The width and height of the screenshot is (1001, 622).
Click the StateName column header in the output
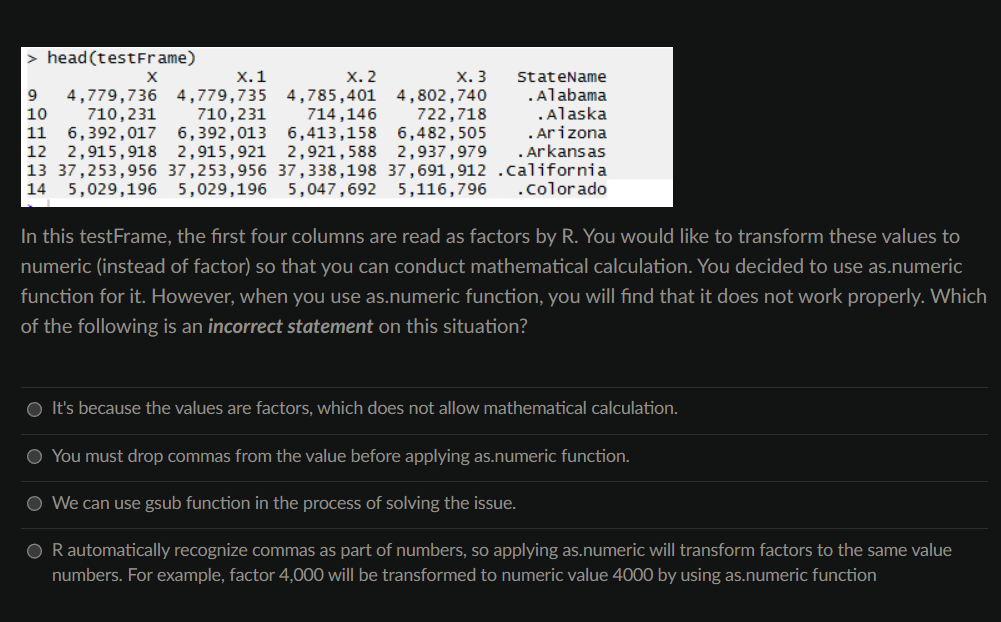(563, 77)
